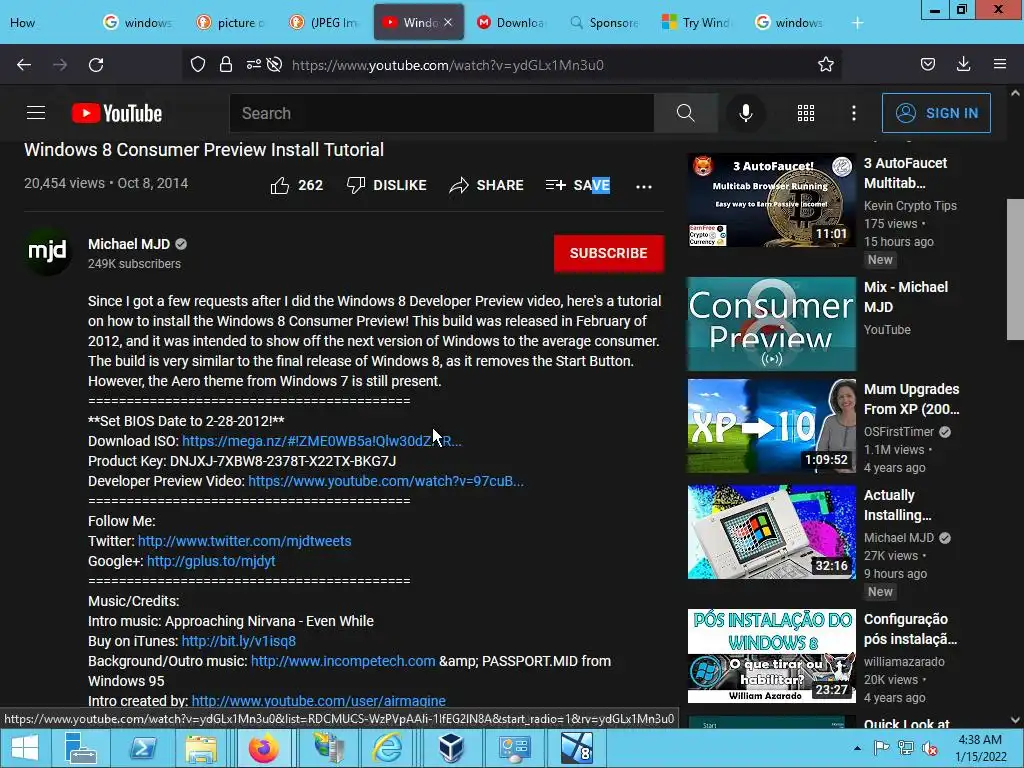Open the Consumer Preview Mix thumbnail
This screenshot has height=768, width=1024.
click(771, 324)
